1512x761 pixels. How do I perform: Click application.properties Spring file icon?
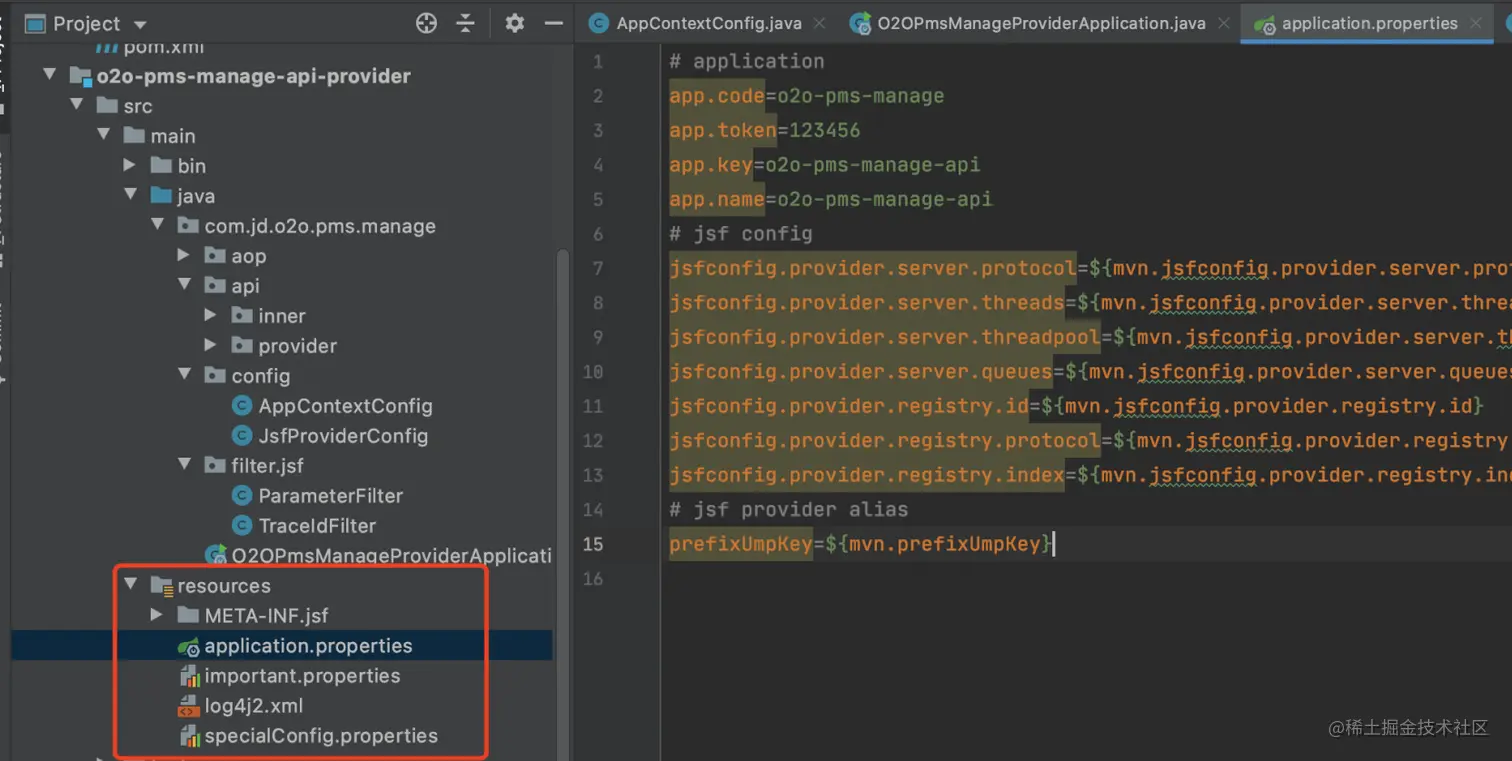click(x=188, y=646)
